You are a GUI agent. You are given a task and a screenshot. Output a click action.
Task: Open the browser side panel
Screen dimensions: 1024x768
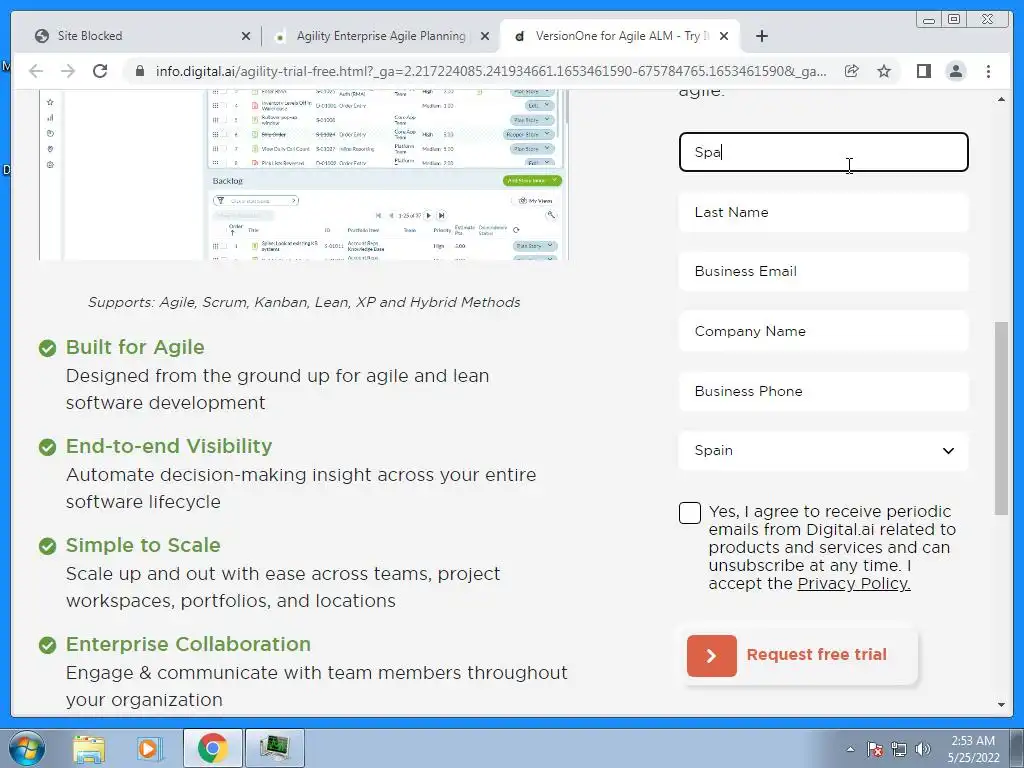click(x=923, y=71)
